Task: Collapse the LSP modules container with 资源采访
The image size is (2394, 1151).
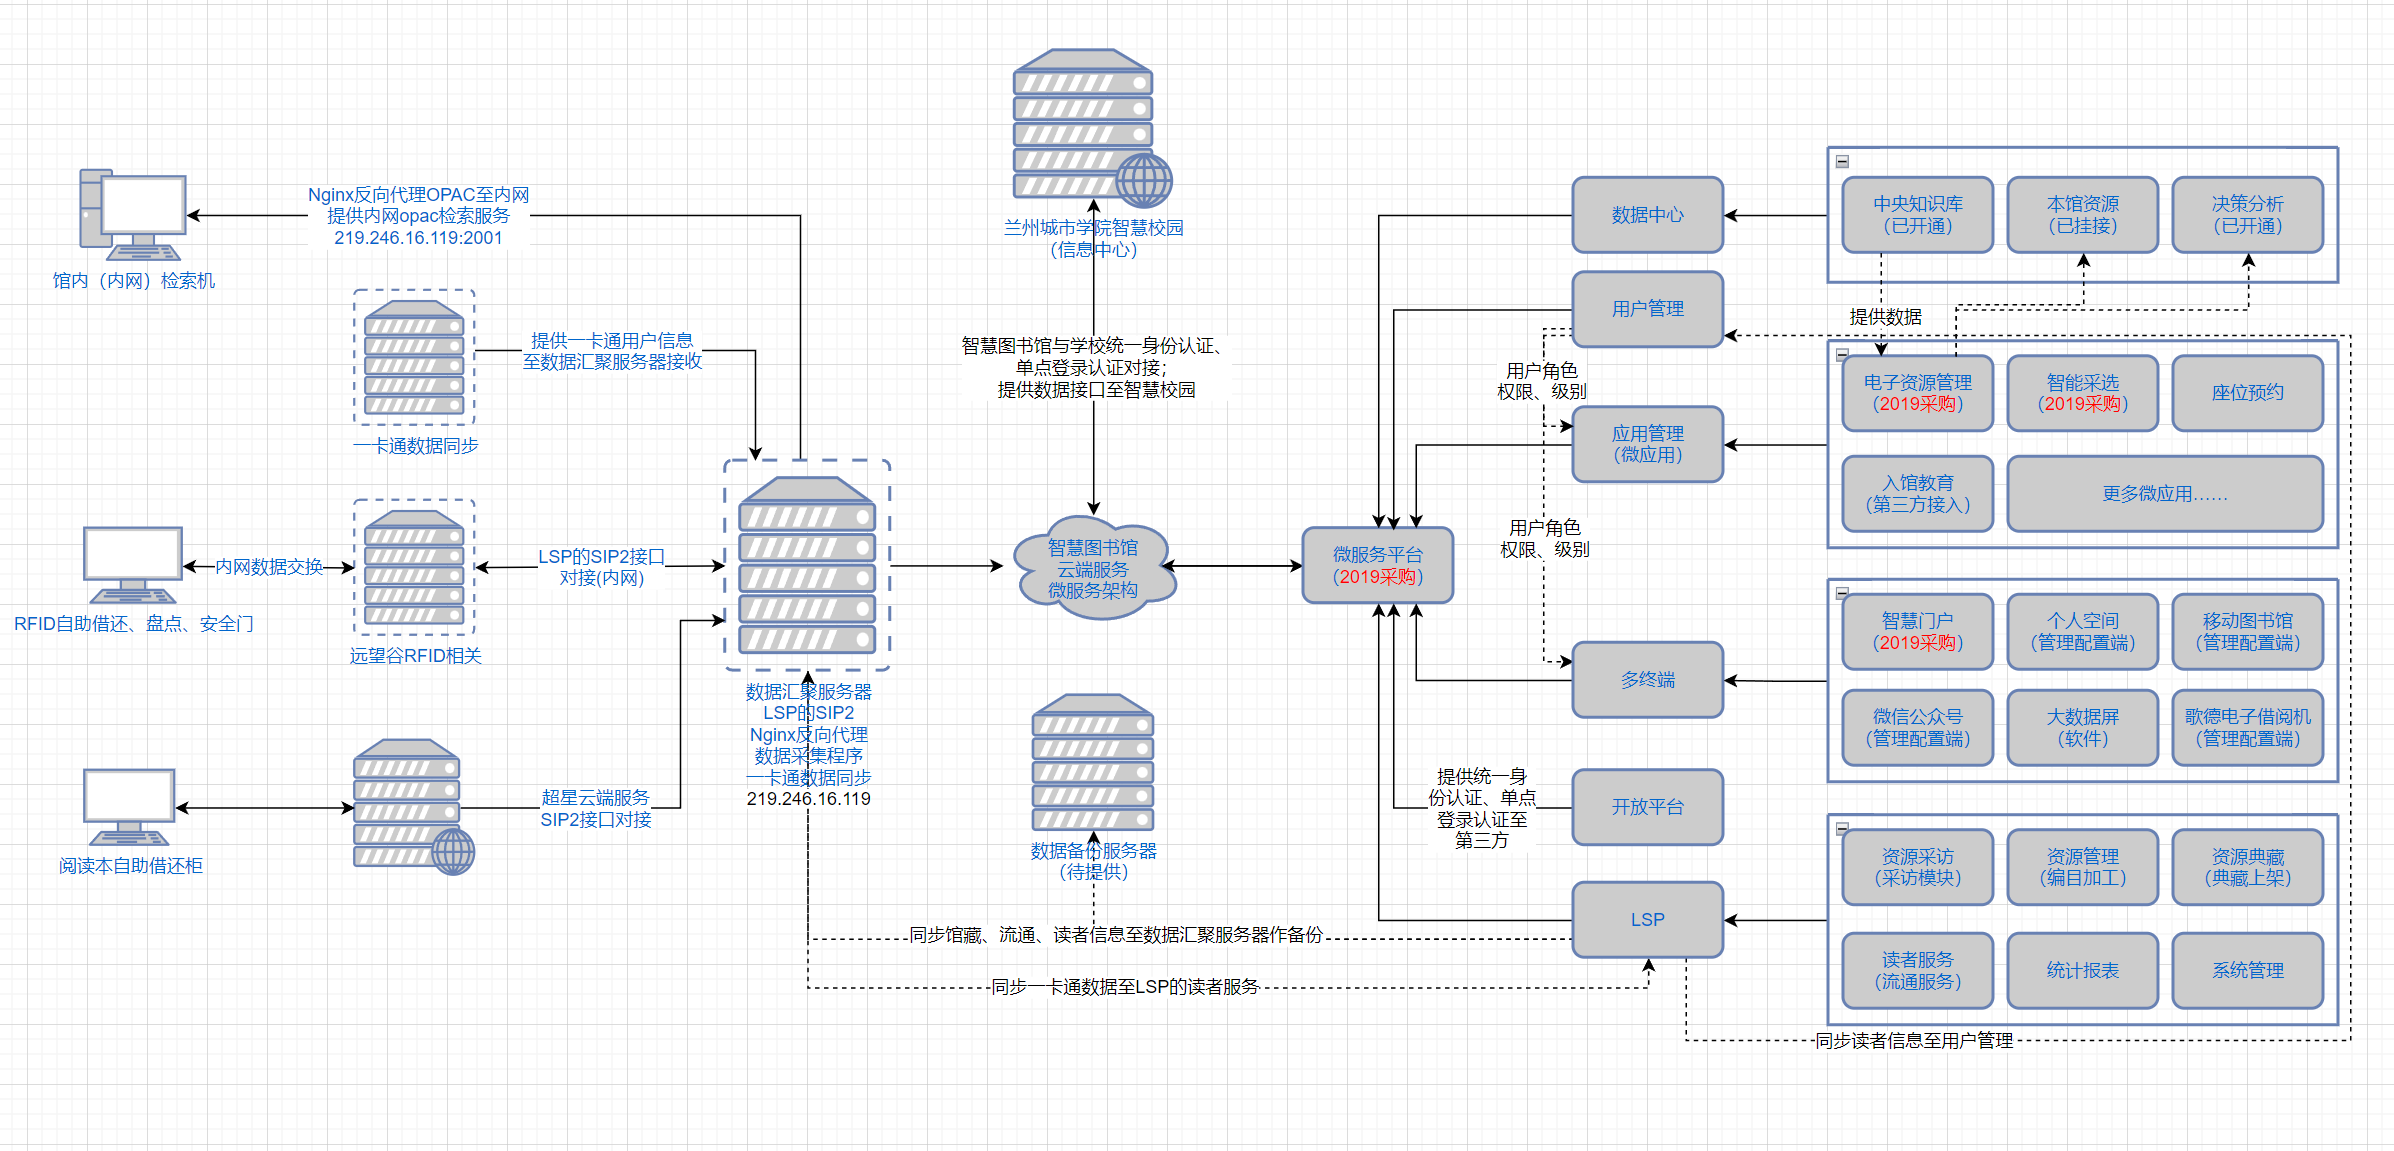Action: click(x=1842, y=828)
